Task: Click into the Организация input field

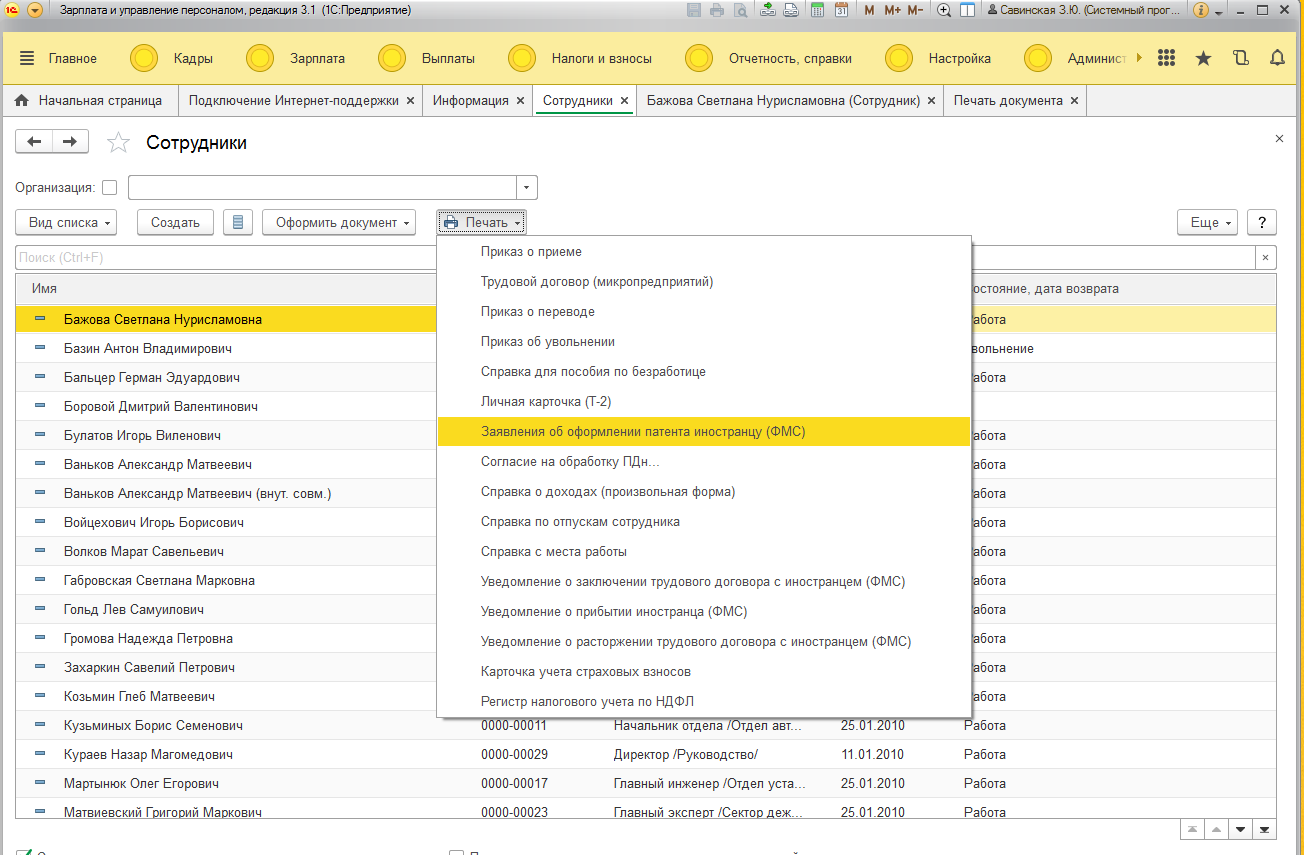Action: point(322,187)
